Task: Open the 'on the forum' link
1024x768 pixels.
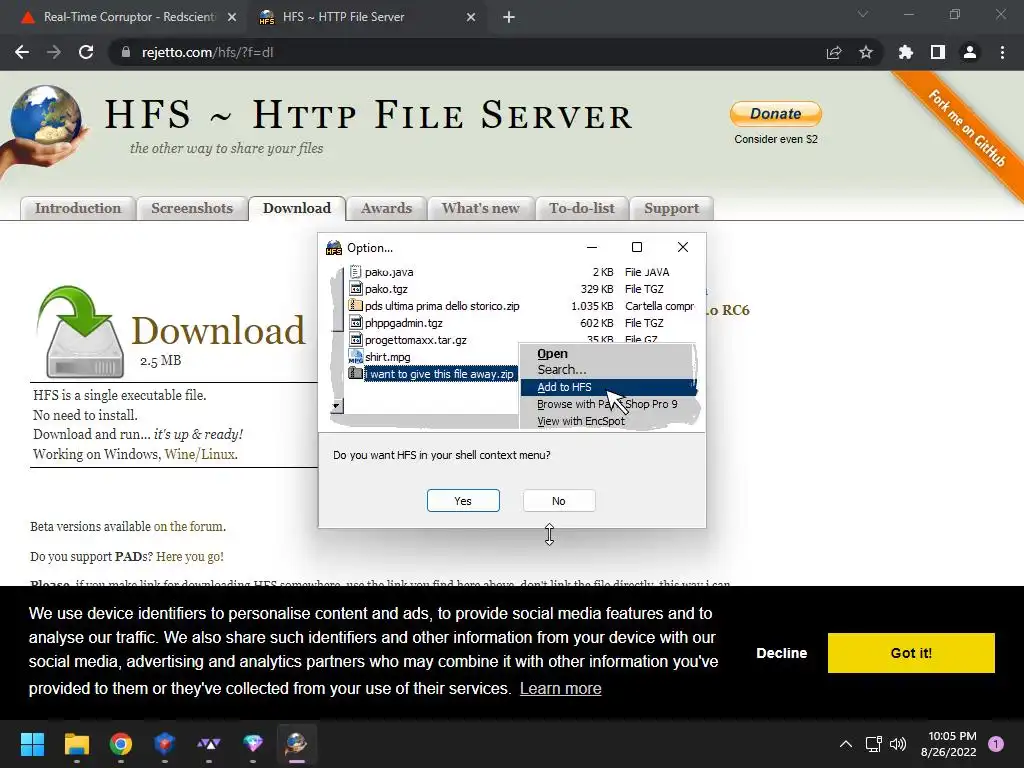Action: click(x=189, y=526)
